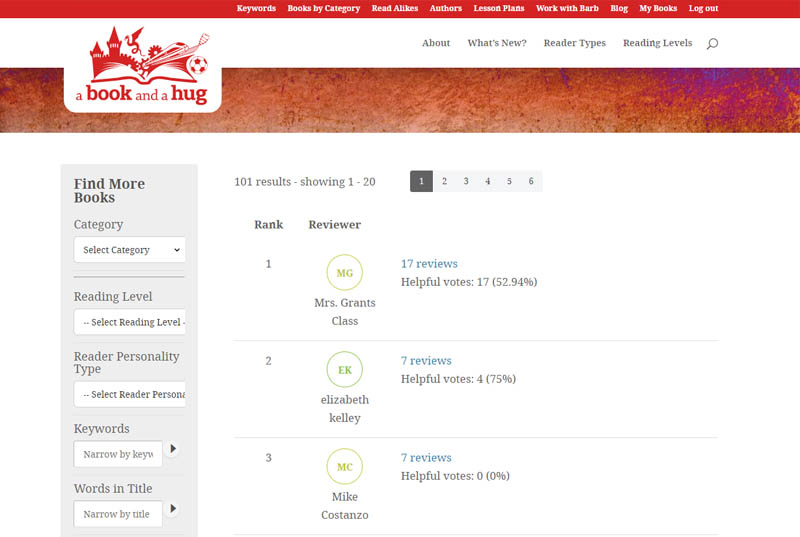The width and height of the screenshot is (800, 537).
Task: Submit keyword search arrow button
Action: pyautogui.click(x=172, y=450)
